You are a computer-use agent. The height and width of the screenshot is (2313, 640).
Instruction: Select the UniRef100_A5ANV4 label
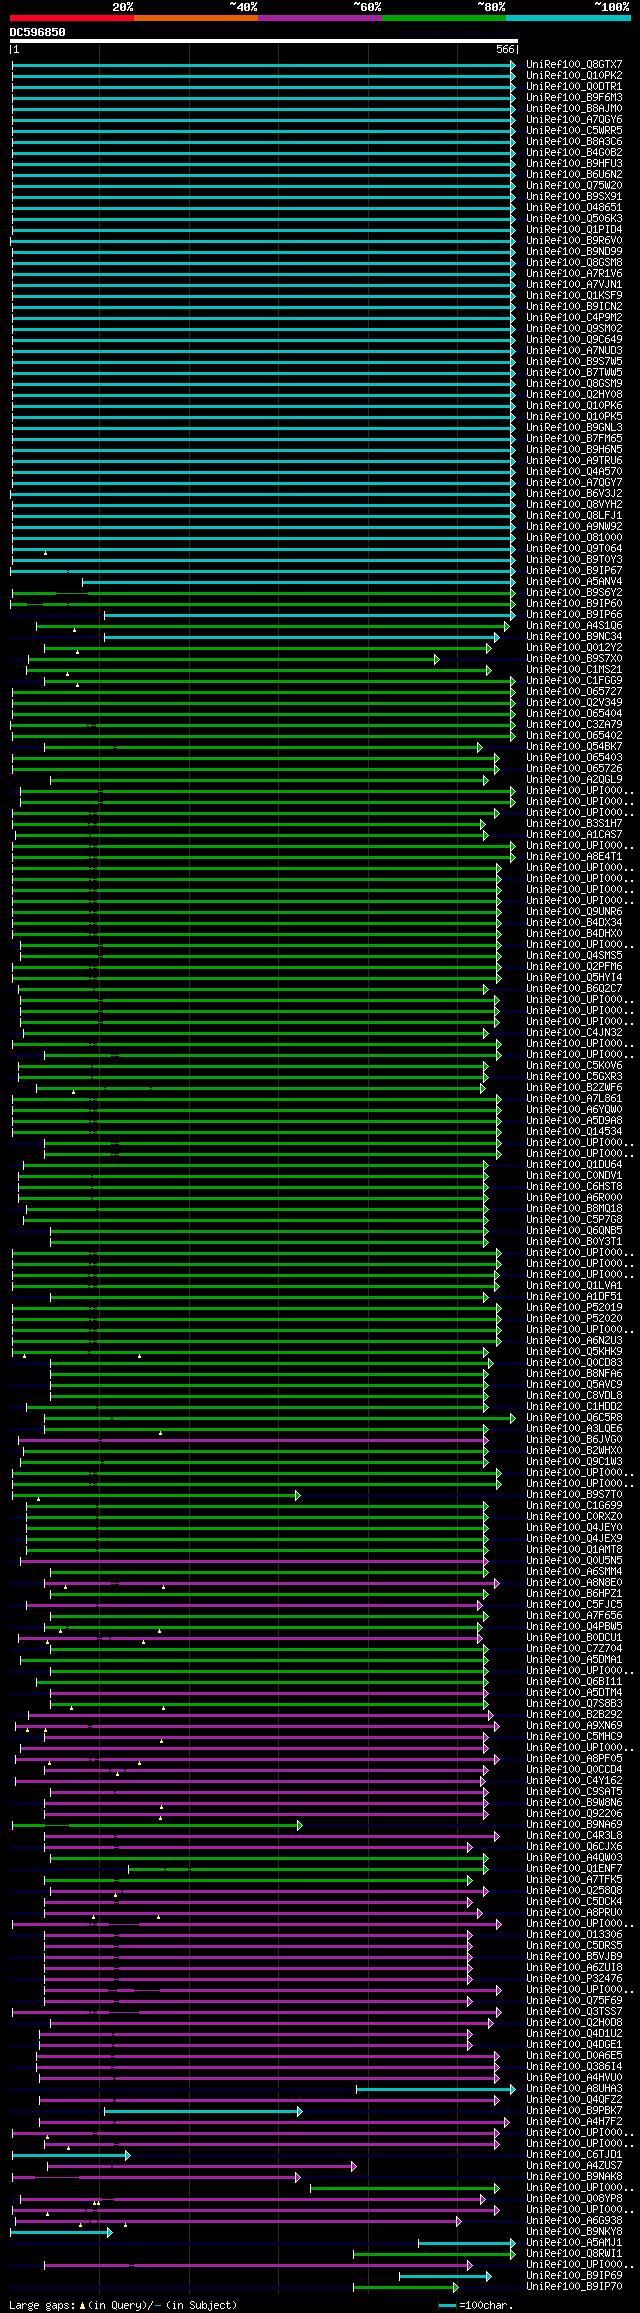pyautogui.click(x=574, y=582)
